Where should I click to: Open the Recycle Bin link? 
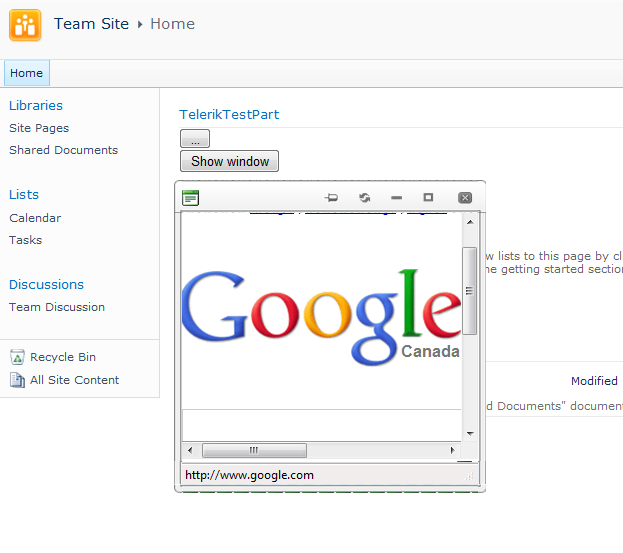pyautogui.click(x=63, y=357)
